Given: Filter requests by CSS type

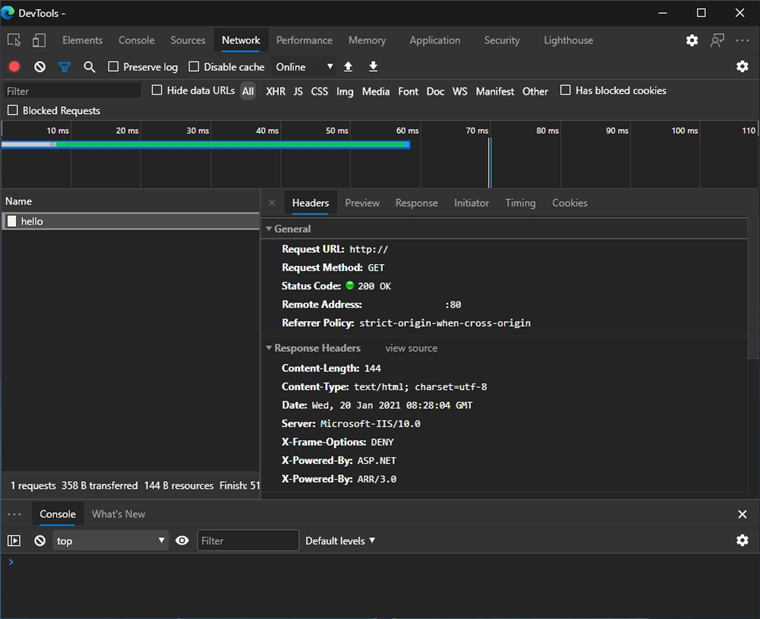Looking at the screenshot, I should coord(319,91).
